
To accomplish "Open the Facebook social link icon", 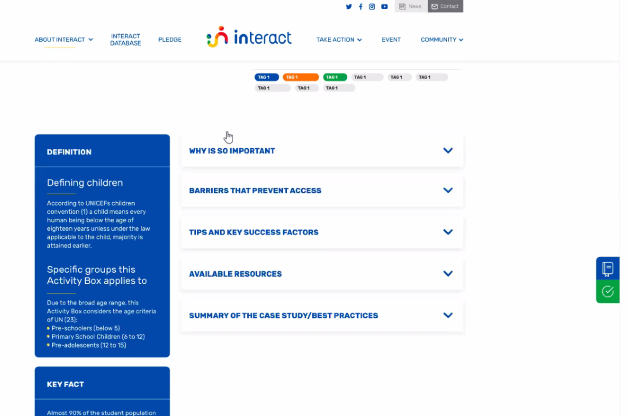I will pyautogui.click(x=360, y=7).
